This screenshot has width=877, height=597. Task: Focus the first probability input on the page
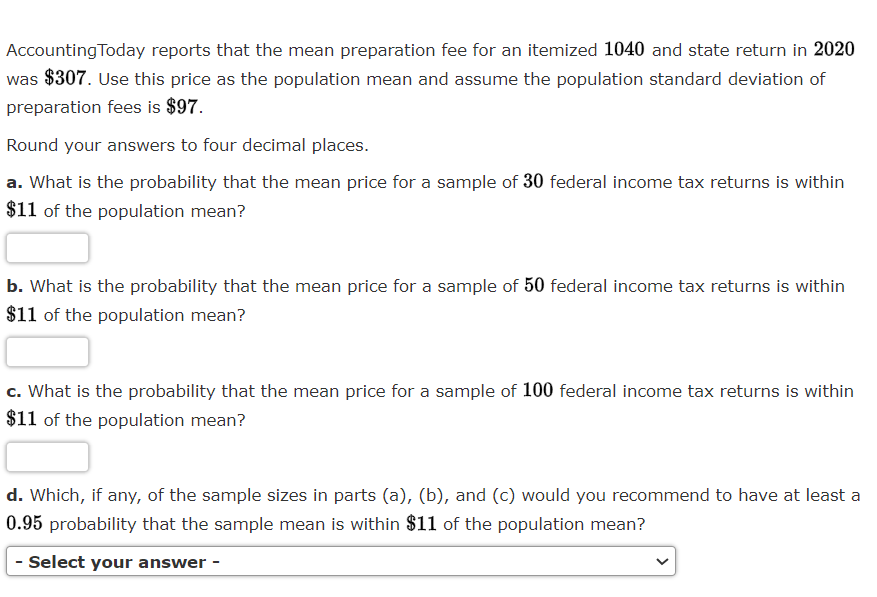click(47, 247)
